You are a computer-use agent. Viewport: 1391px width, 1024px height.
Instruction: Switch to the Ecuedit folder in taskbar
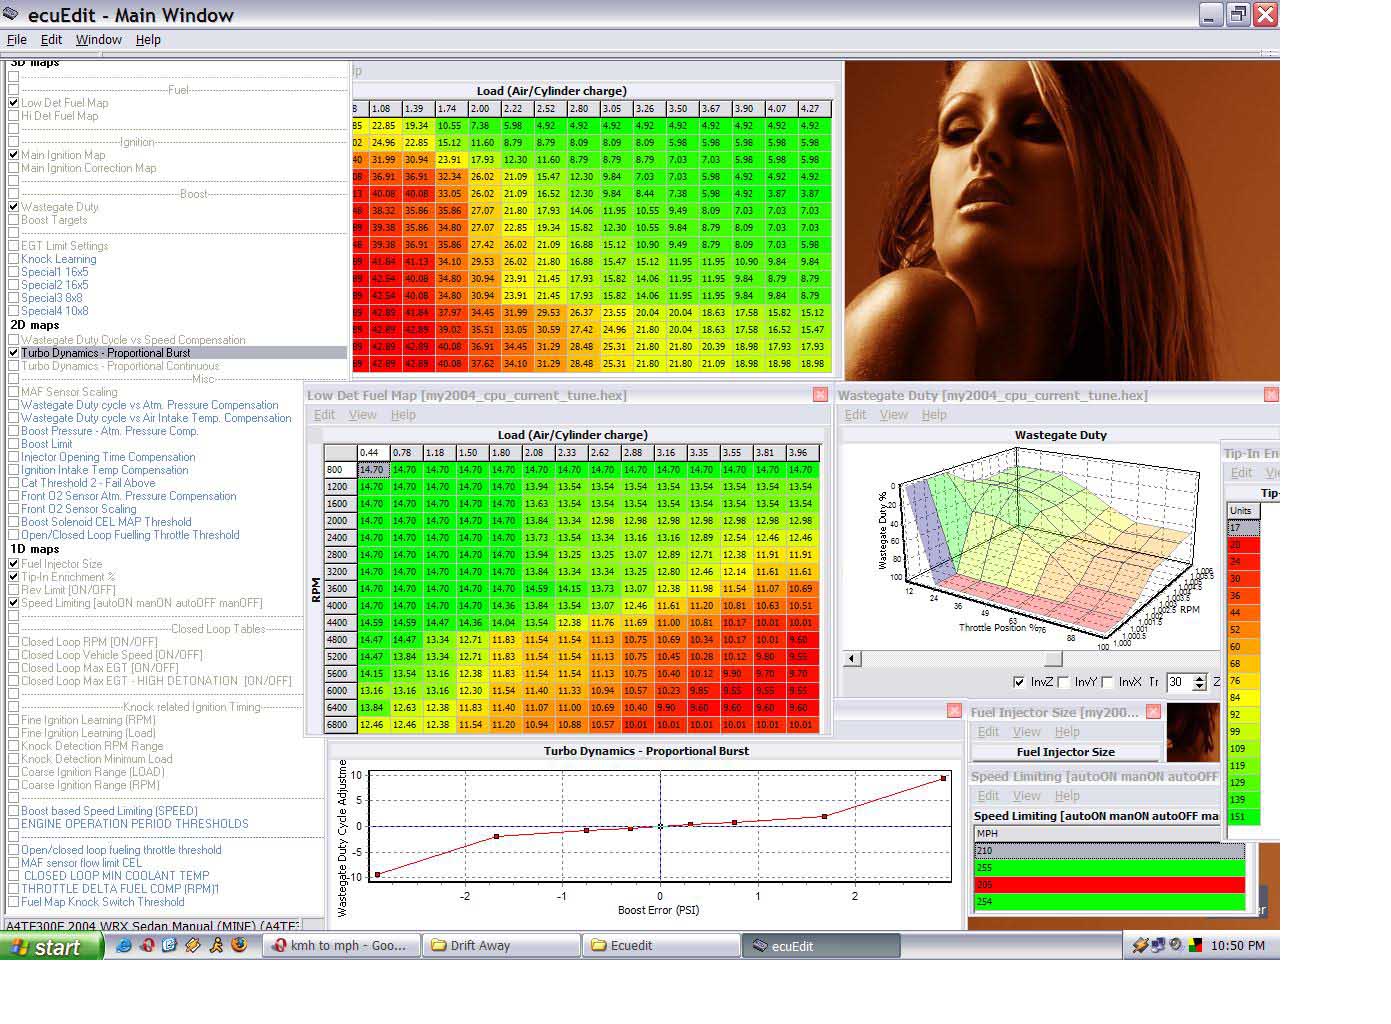660,945
